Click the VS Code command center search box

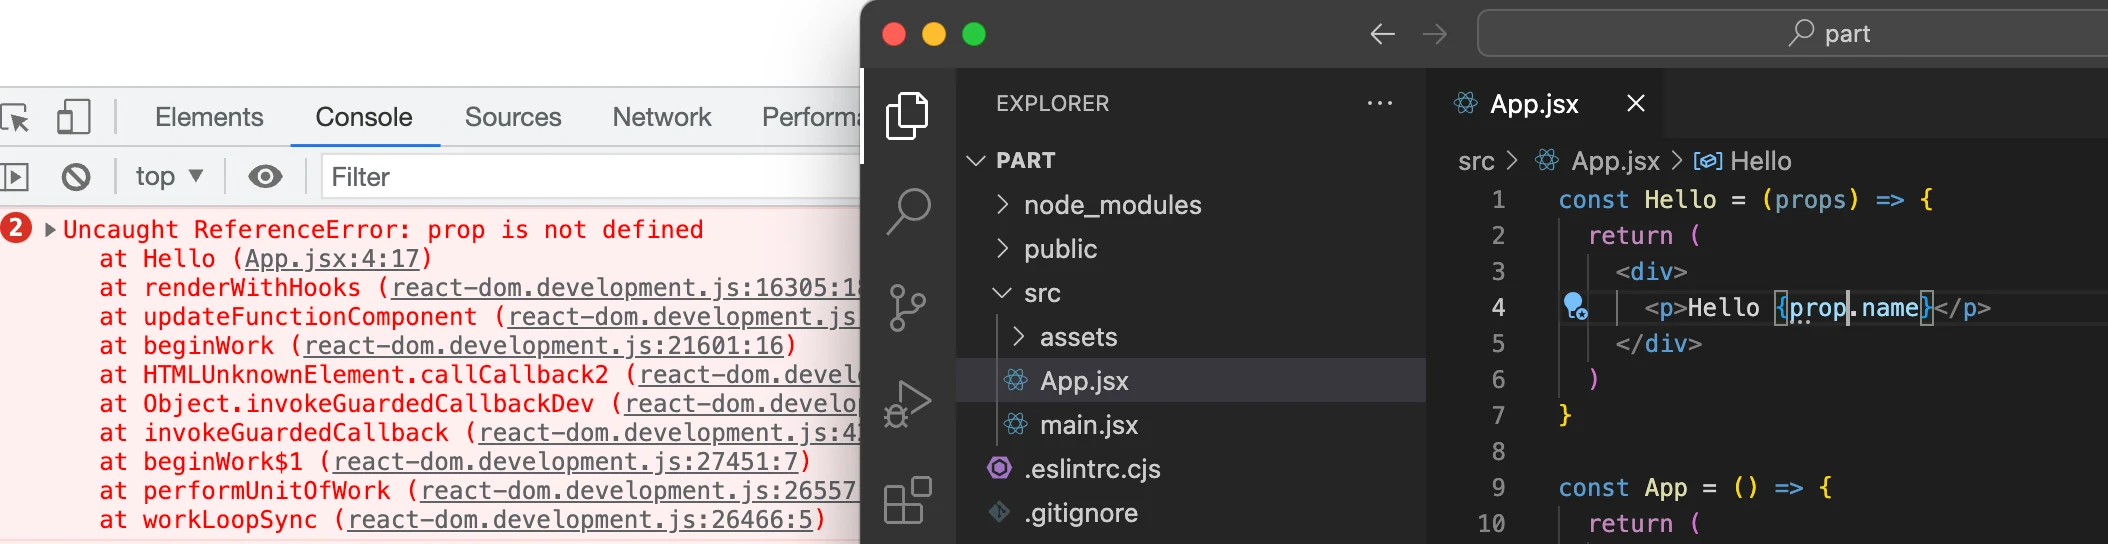point(1792,34)
